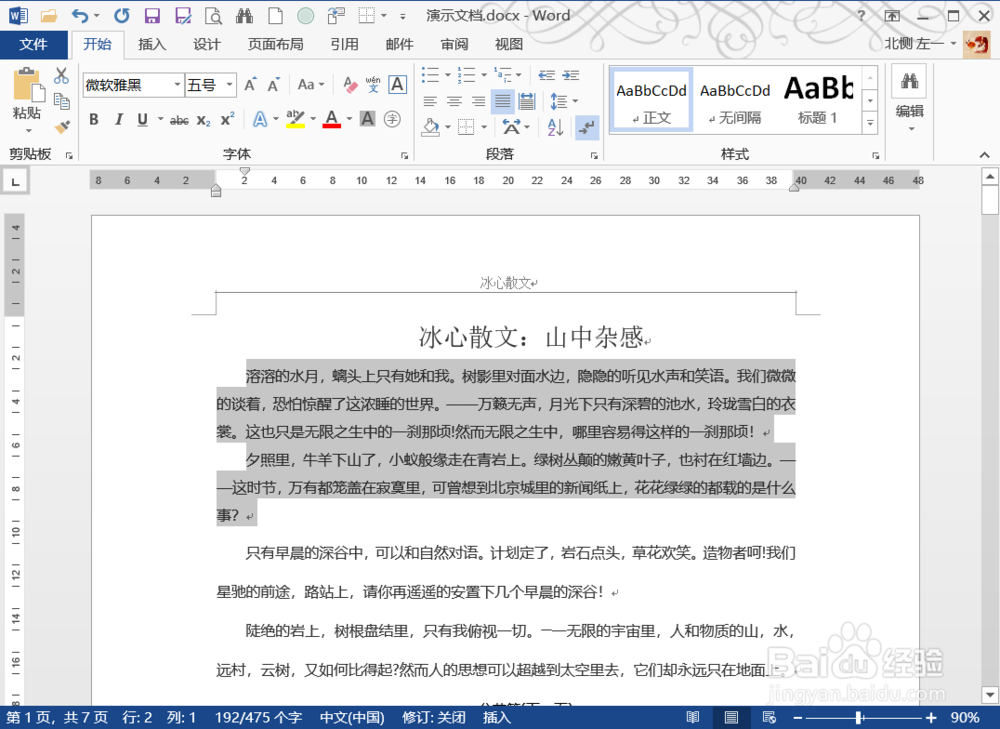This screenshot has height=729, width=1000.
Task: Expand the underline style dropdown arrow
Action: click(161, 119)
